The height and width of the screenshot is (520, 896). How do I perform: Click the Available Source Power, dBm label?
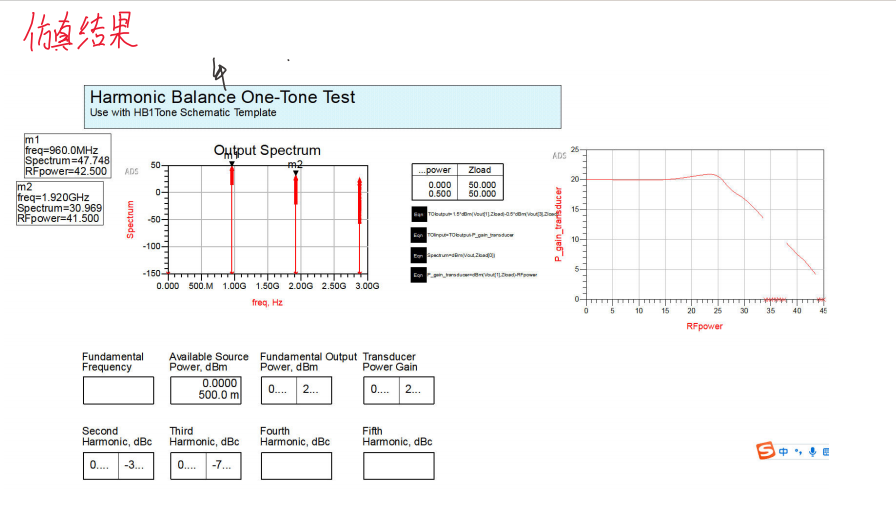coord(209,362)
